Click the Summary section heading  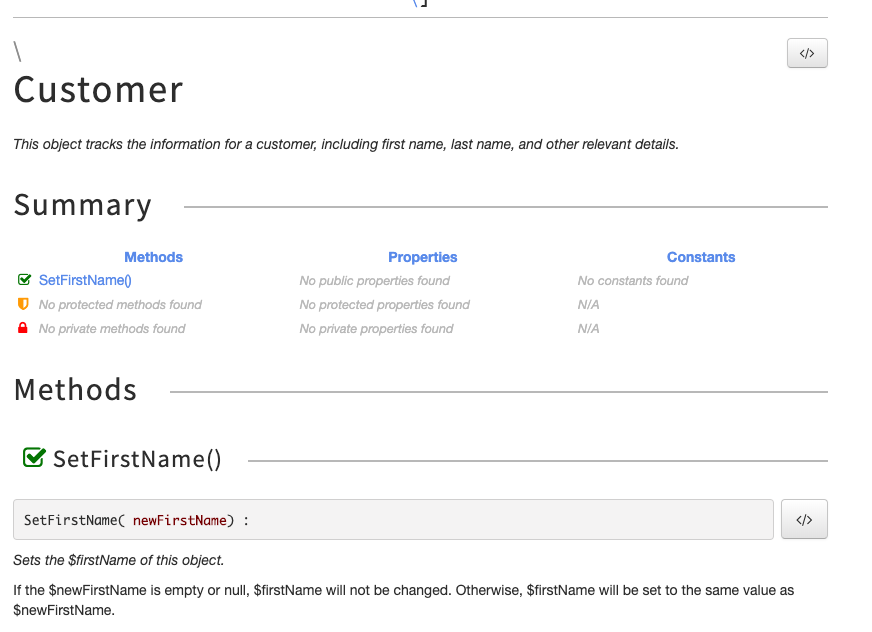tap(82, 205)
